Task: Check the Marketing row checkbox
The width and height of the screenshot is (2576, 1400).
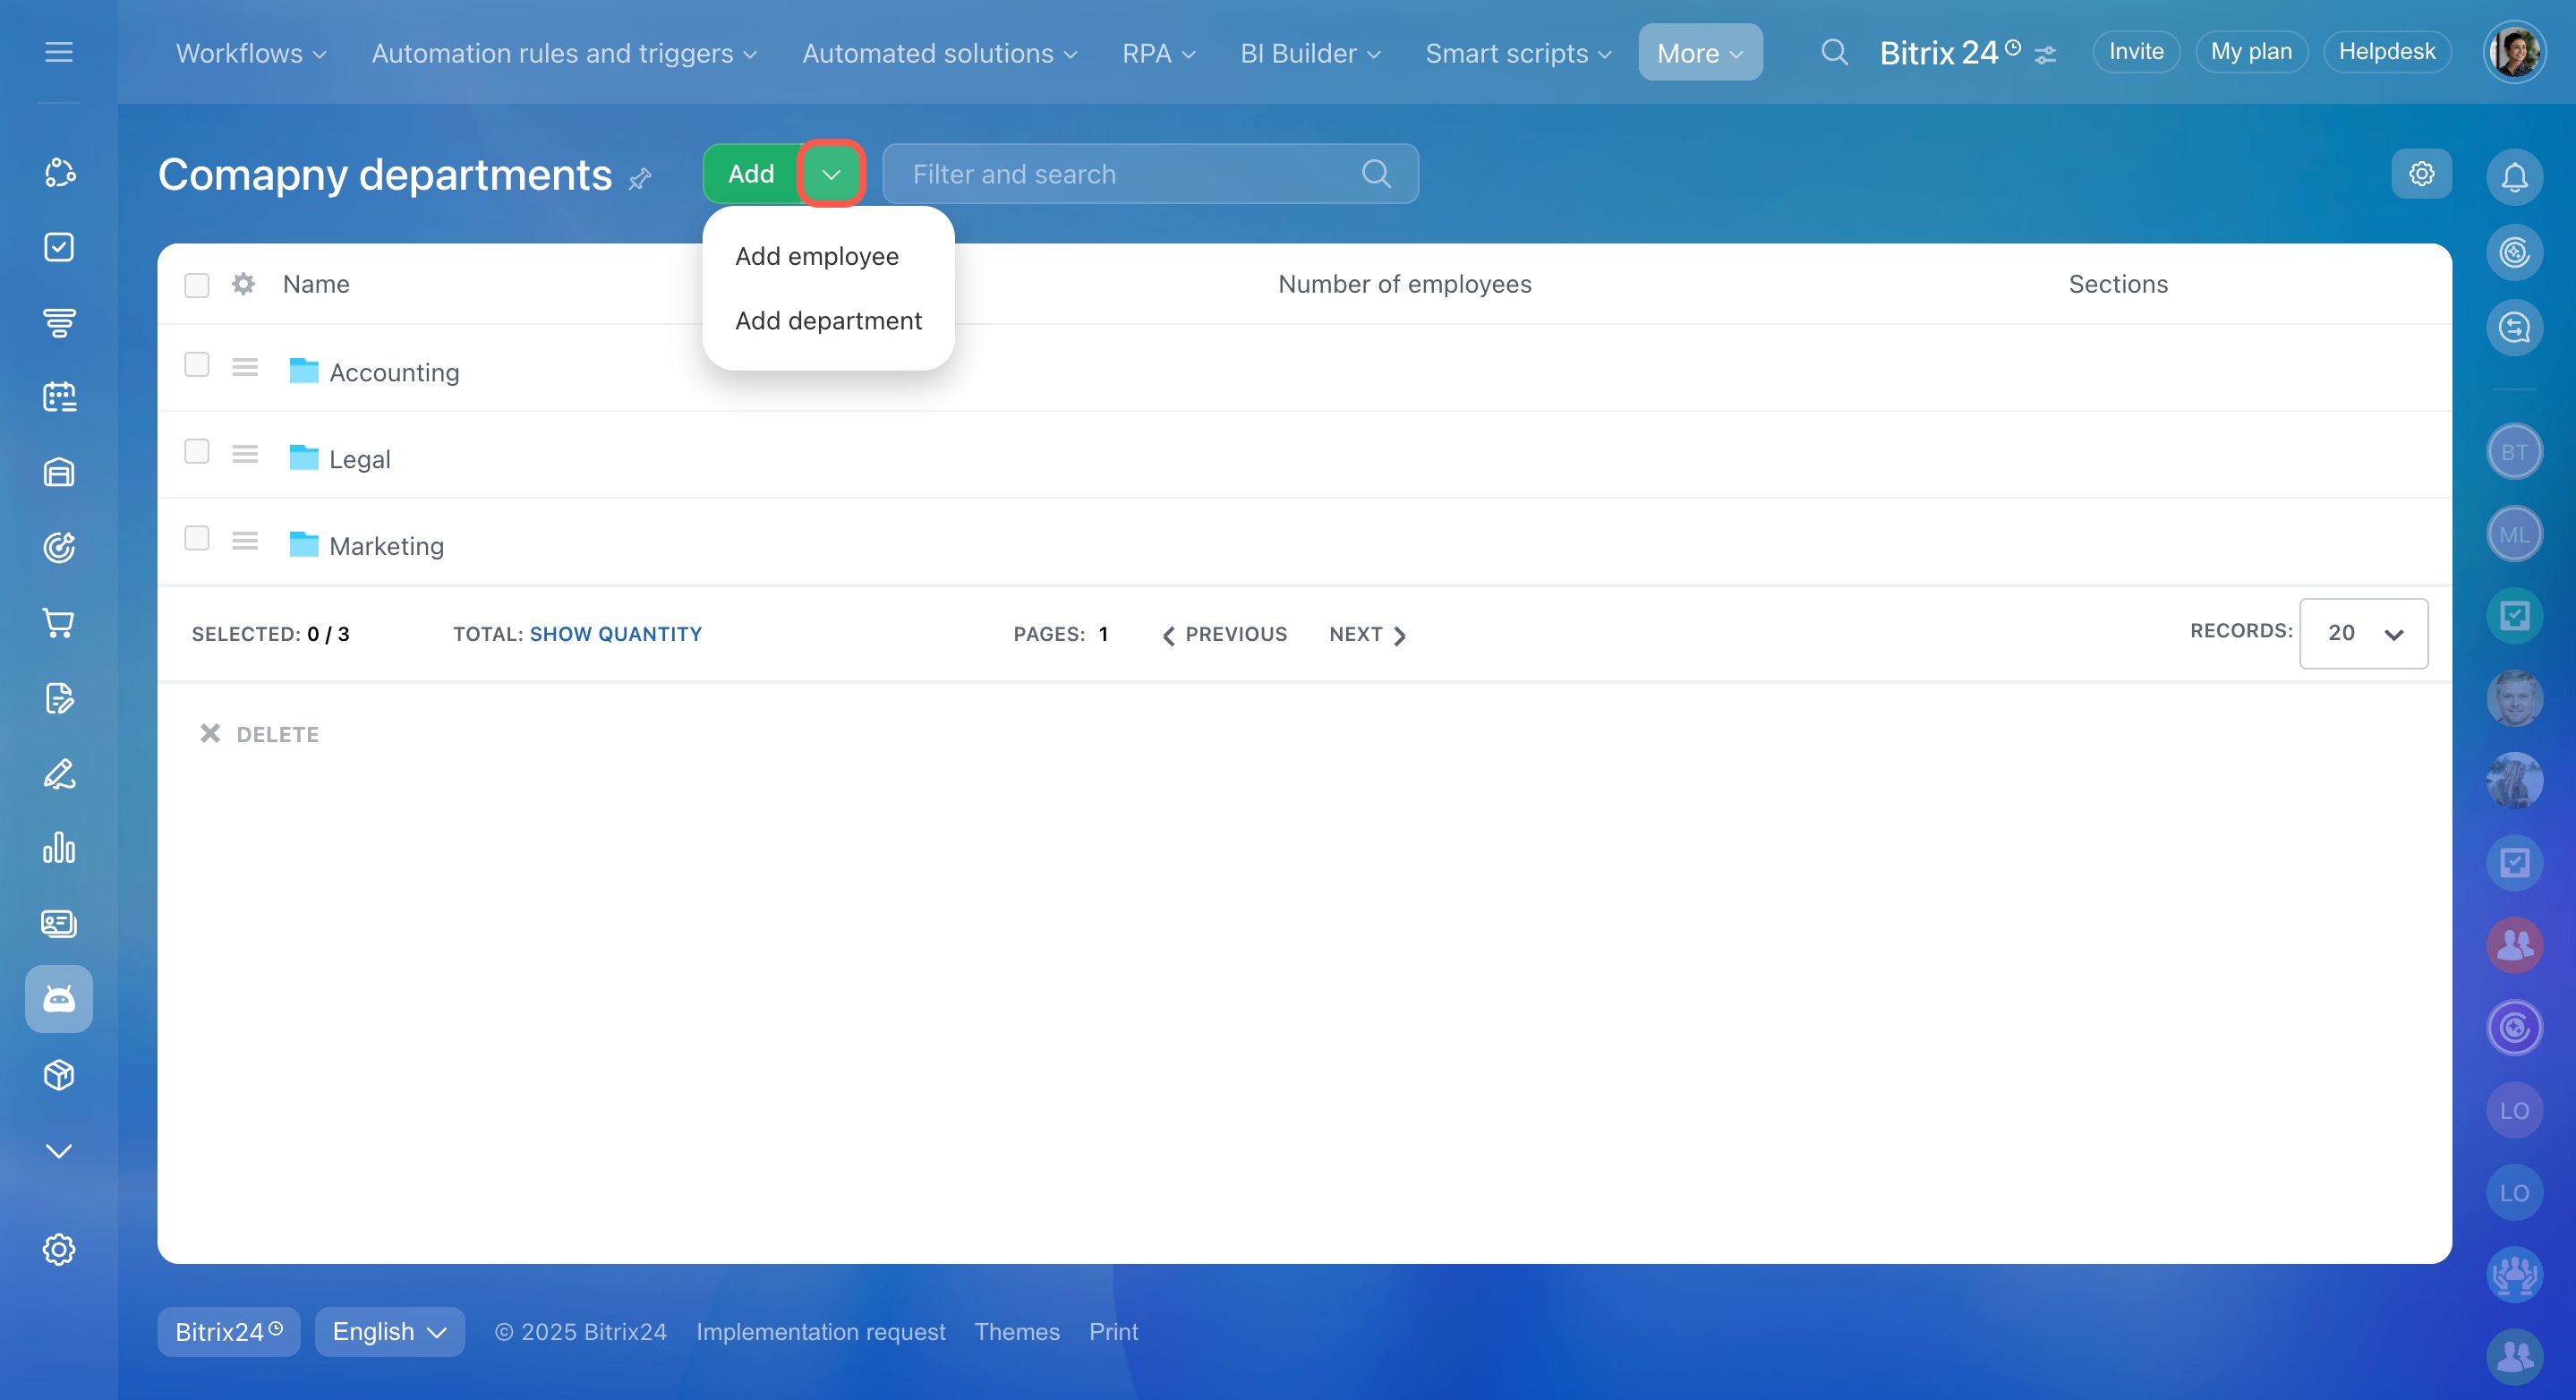Action: (x=197, y=539)
